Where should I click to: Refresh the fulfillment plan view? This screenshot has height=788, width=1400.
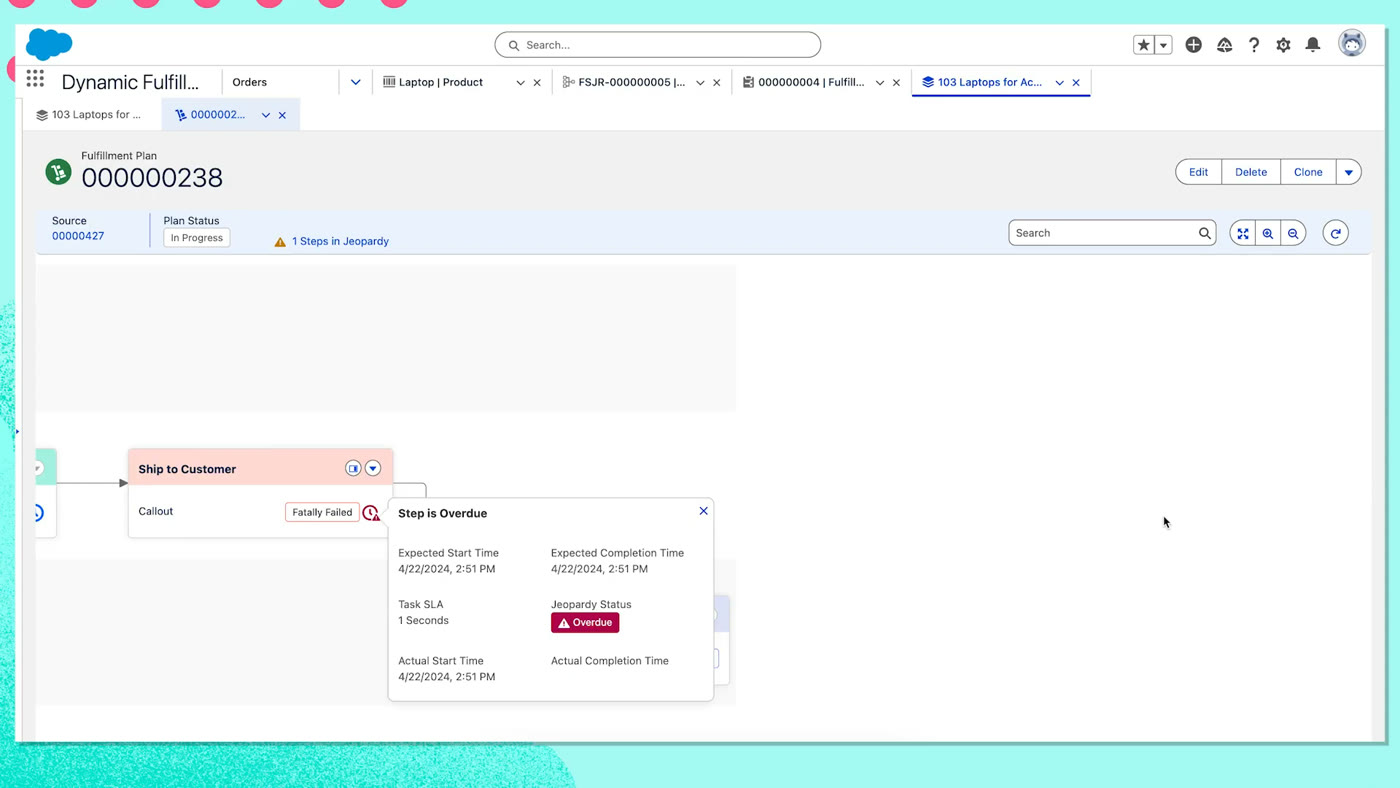1336,233
